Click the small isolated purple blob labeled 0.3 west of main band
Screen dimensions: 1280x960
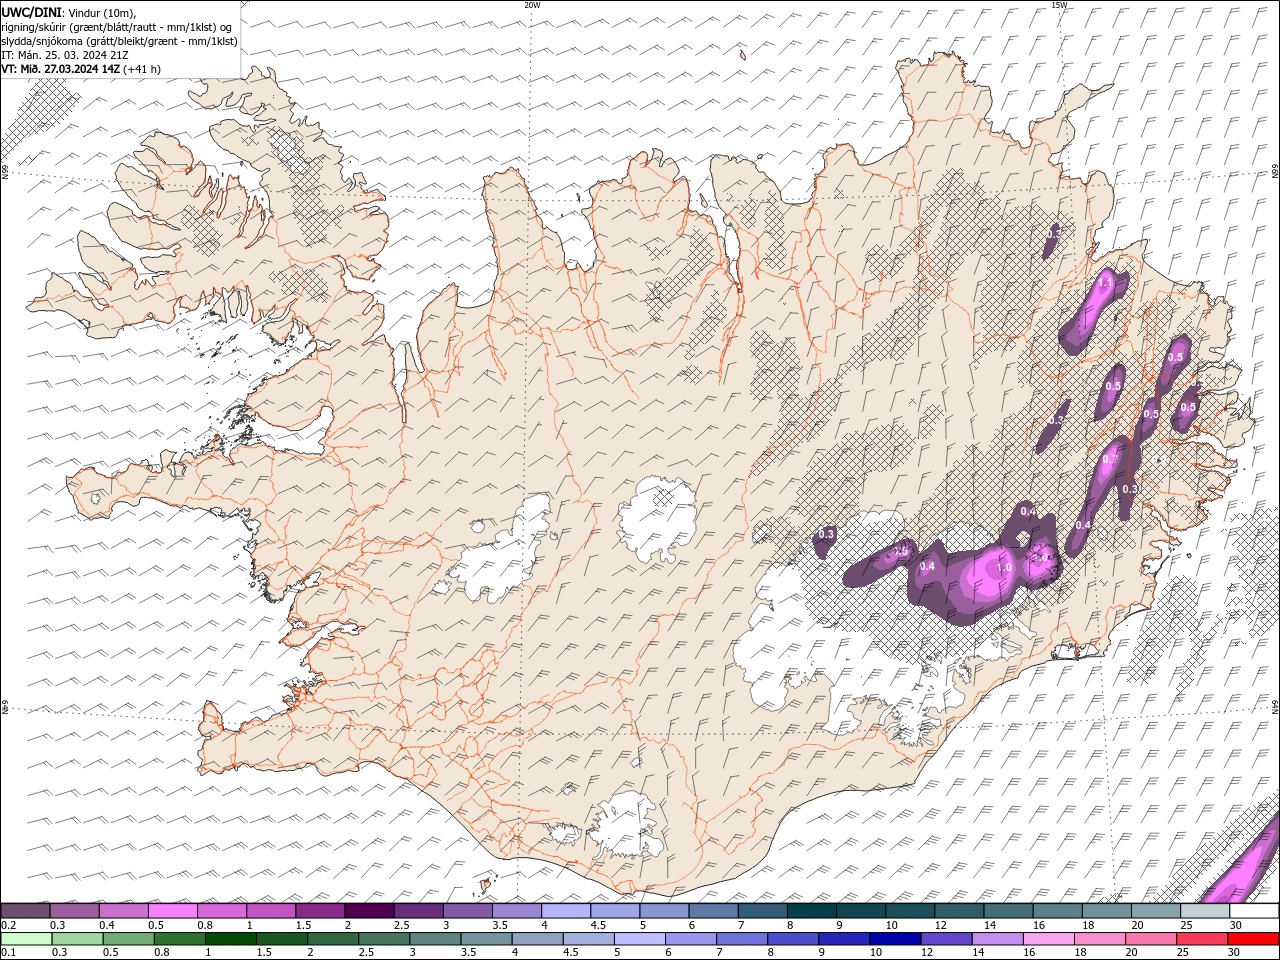point(826,540)
